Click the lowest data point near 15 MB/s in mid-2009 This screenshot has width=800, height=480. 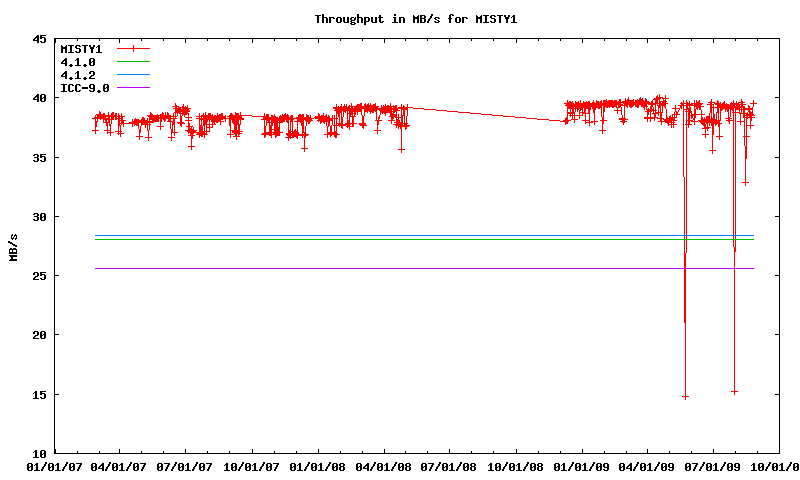click(x=685, y=396)
